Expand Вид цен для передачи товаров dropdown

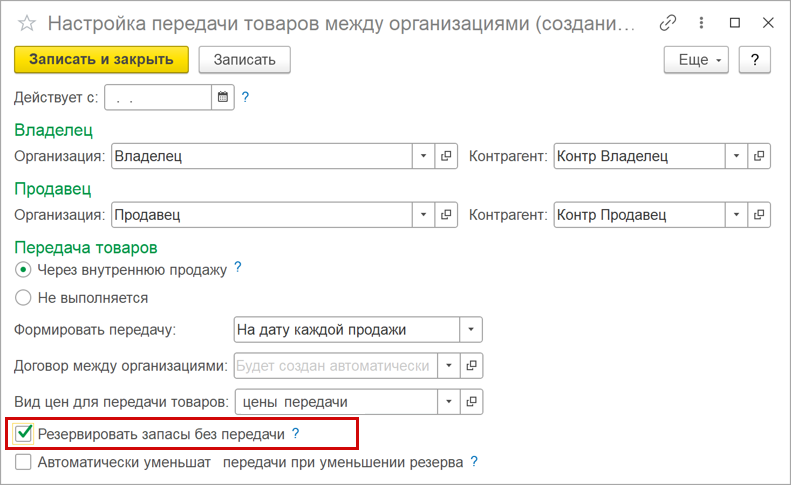[x=449, y=402]
